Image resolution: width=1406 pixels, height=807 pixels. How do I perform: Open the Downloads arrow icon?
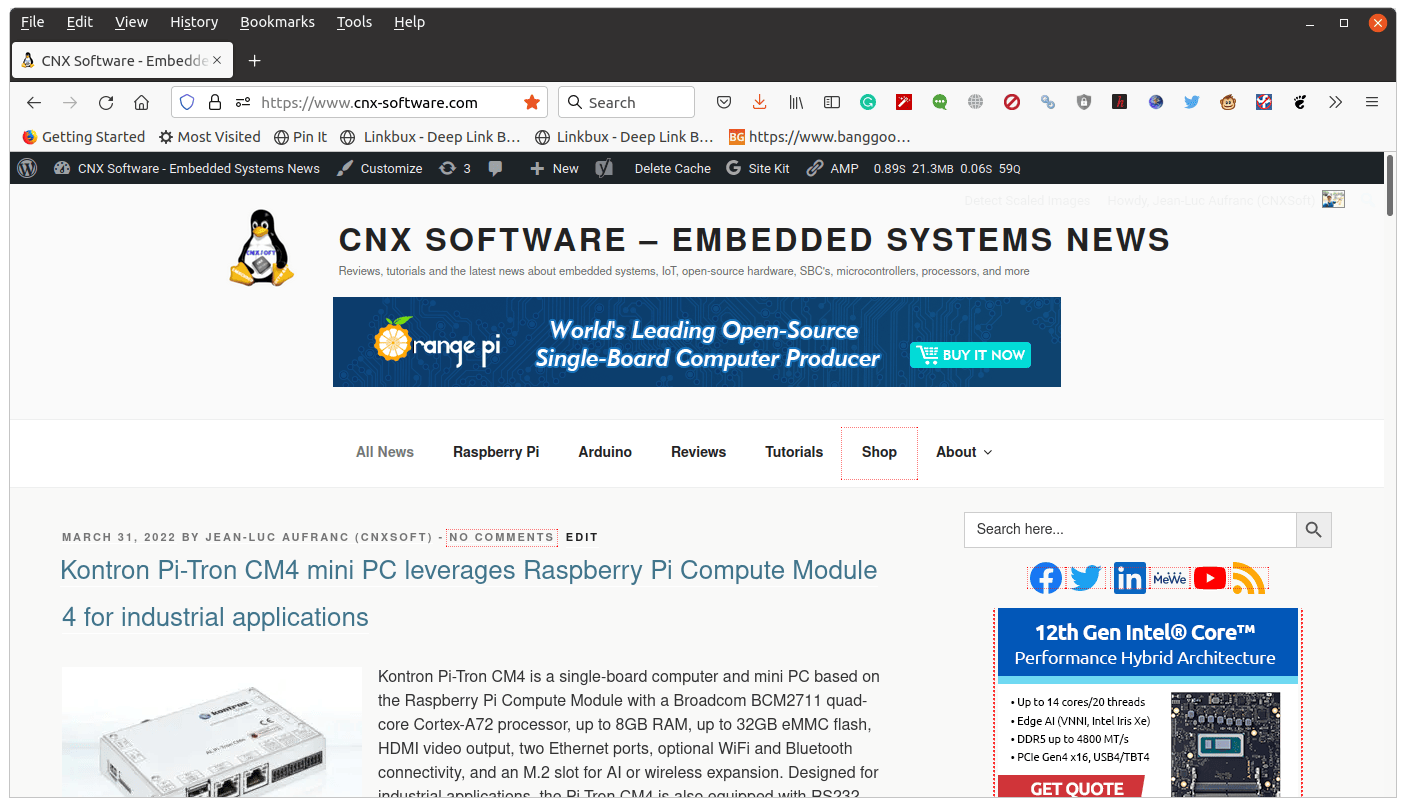(760, 102)
